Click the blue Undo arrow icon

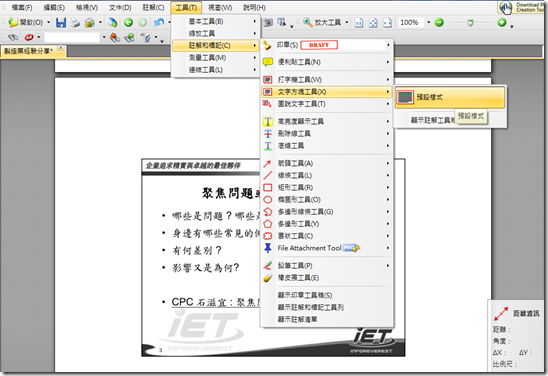pyautogui.click(x=159, y=23)
